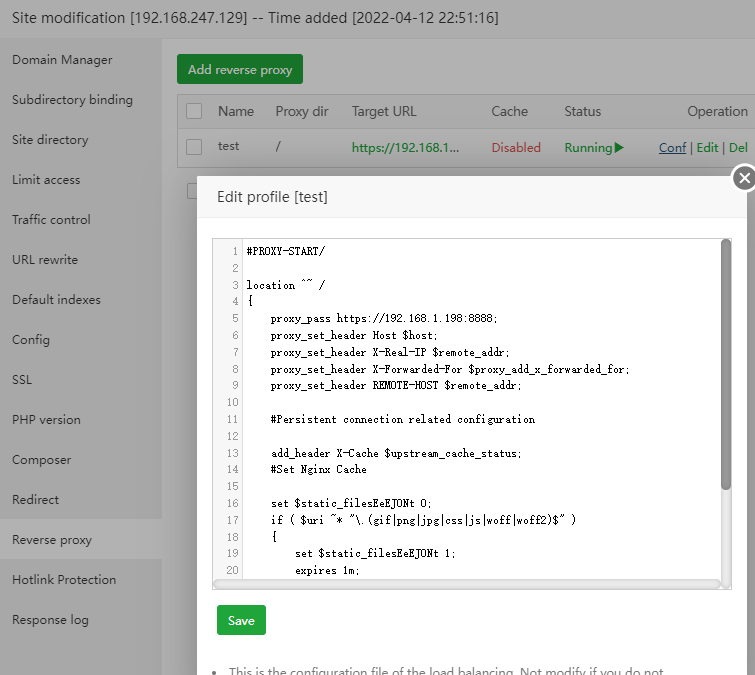Open the Domain Manager menu
This screenshot has width=755, height=675.
(x=62, y=60)
